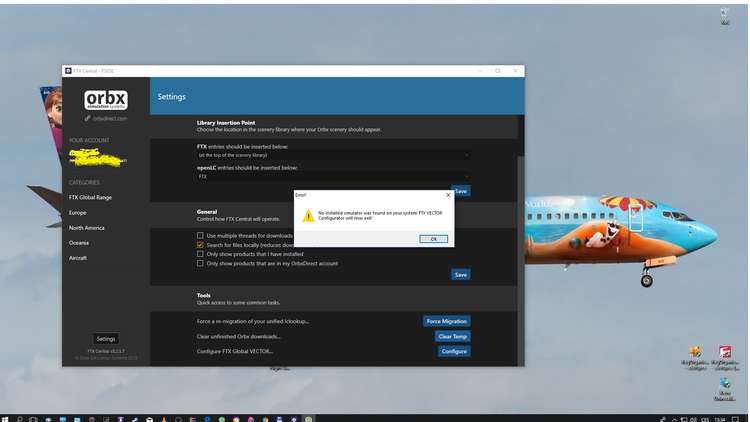Open the North America category

pyautogui.click(x=87, y=228)
